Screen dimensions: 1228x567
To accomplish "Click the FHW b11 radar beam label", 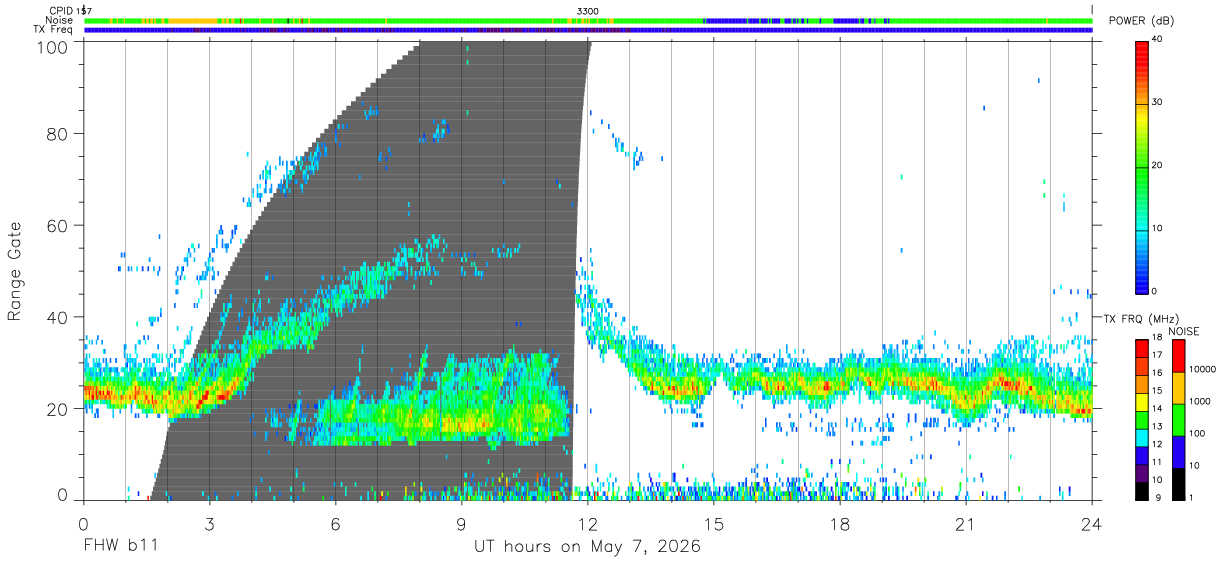I will (x=120, y=547).
